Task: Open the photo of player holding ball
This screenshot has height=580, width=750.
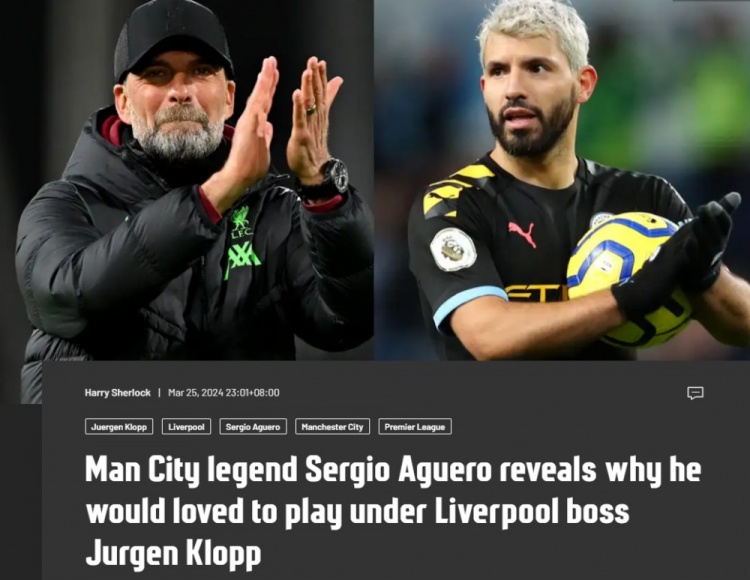Action: tap(562, 180)
